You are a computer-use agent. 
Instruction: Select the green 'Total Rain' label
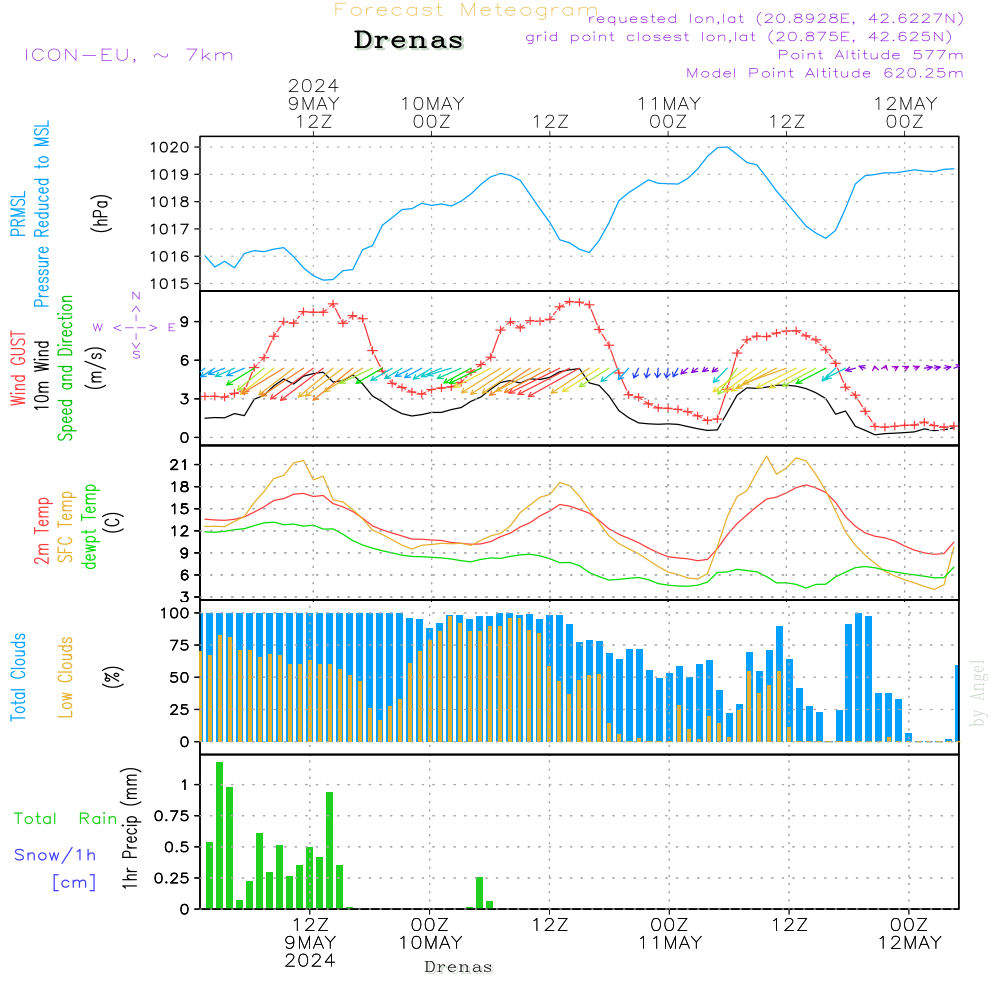pyautogui.click(x=66, y=818)
